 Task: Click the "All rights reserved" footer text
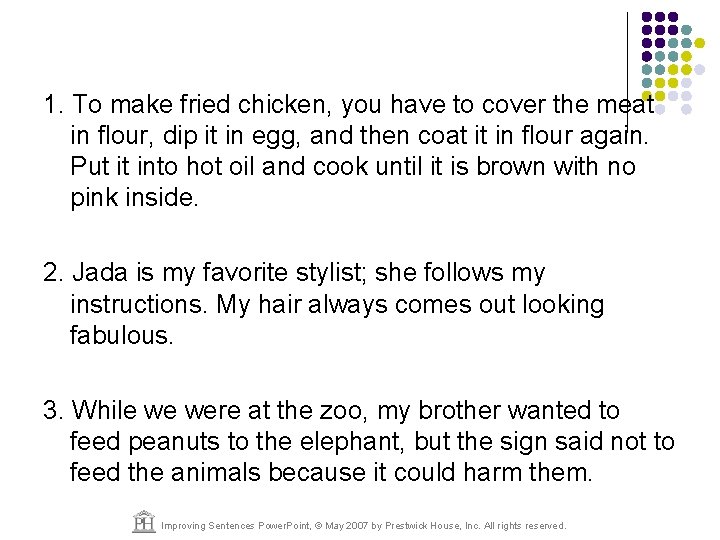(530, 525)
